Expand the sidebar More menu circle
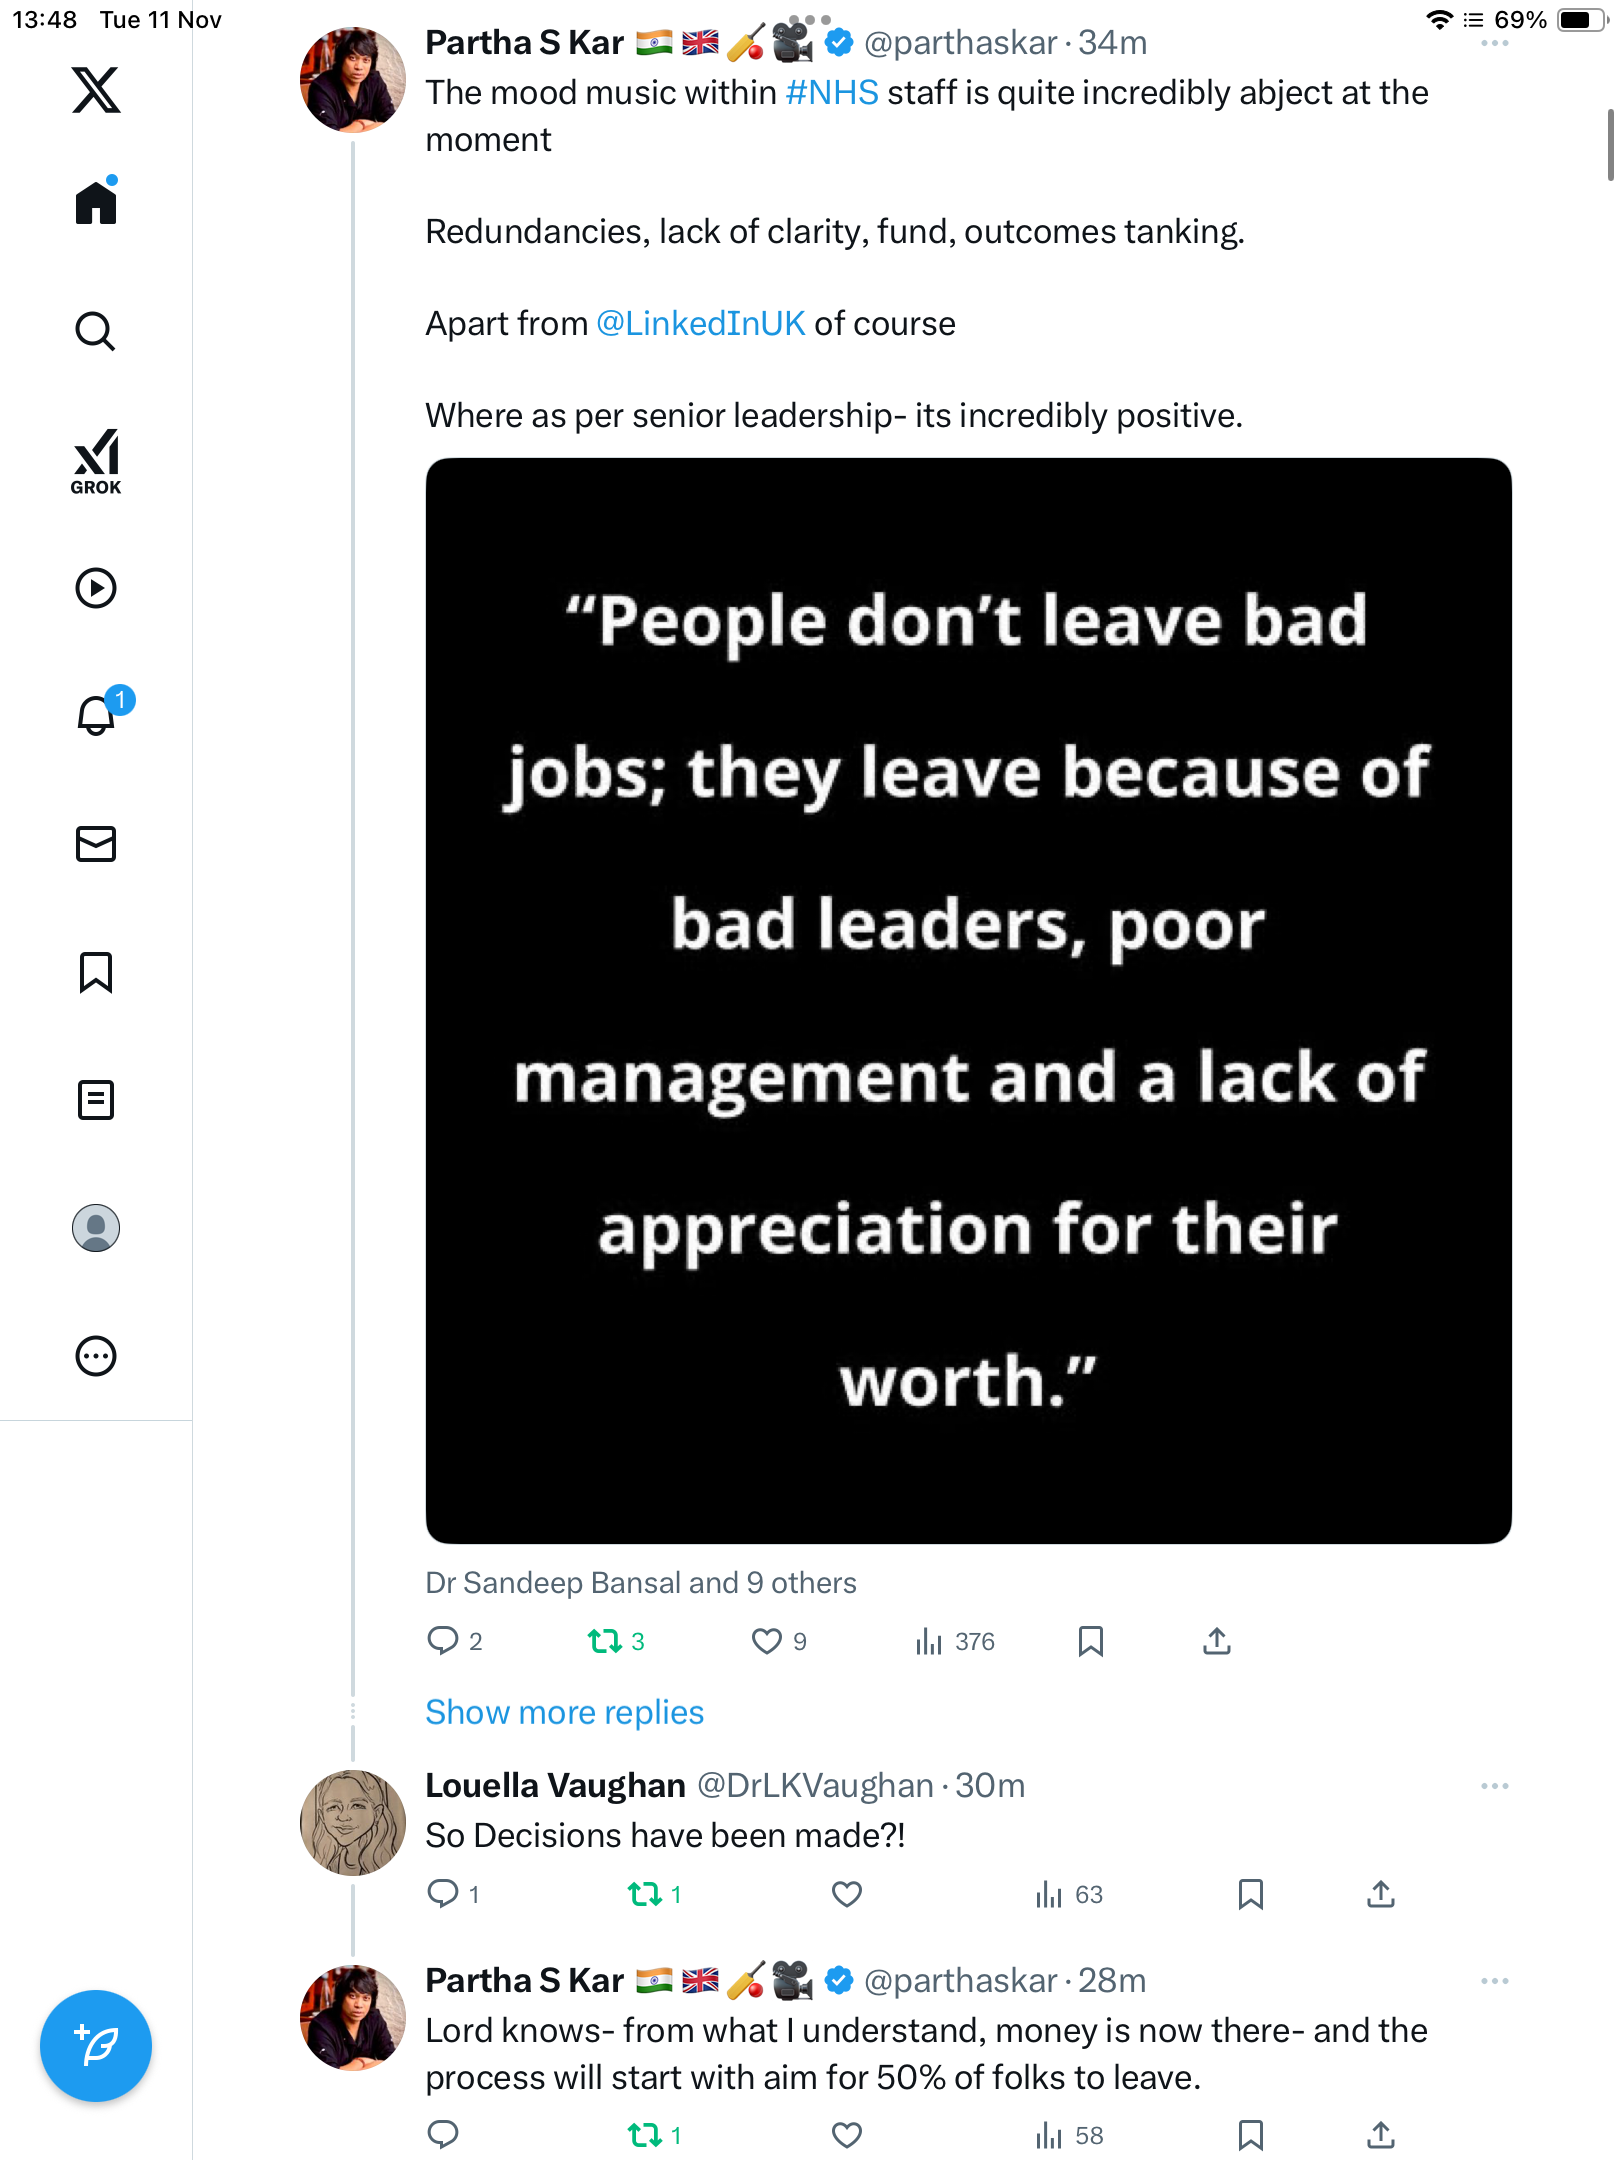Viewport: 1620px width, 2160px height. [x=96, y=1356]
